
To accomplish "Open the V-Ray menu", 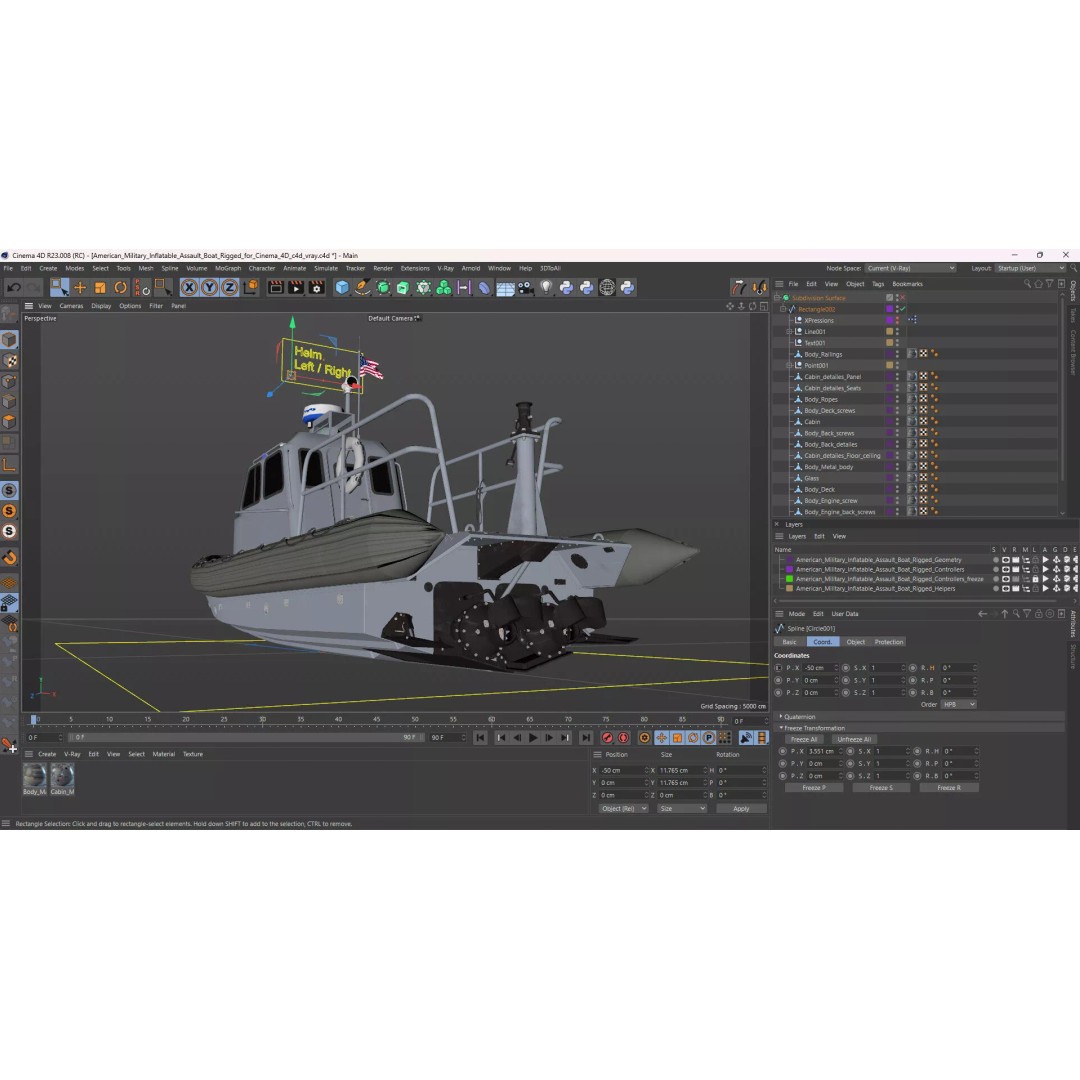I will [x=446, y=269].
